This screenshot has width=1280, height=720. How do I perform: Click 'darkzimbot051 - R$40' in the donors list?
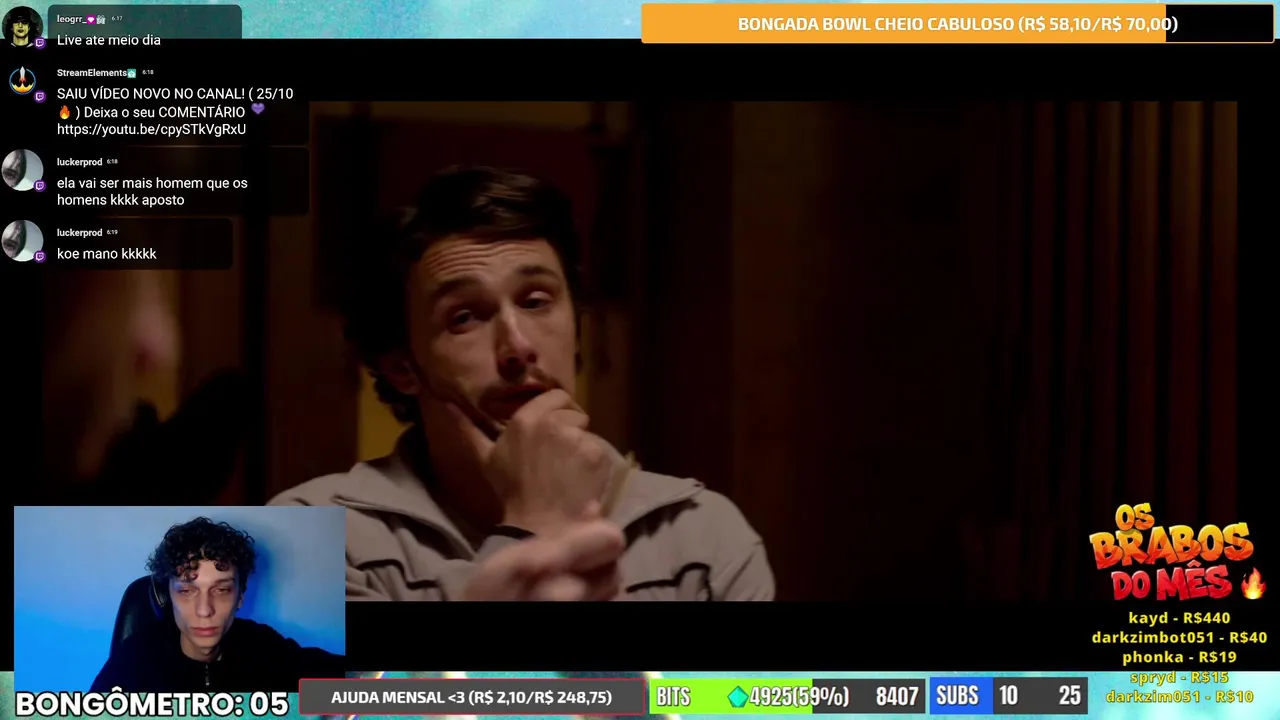tap(1179, 637)
